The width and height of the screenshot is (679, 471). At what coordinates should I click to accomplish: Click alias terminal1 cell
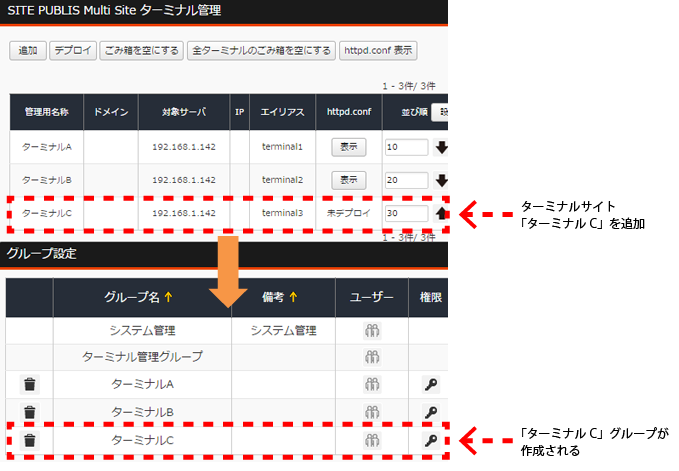[282, 147]
